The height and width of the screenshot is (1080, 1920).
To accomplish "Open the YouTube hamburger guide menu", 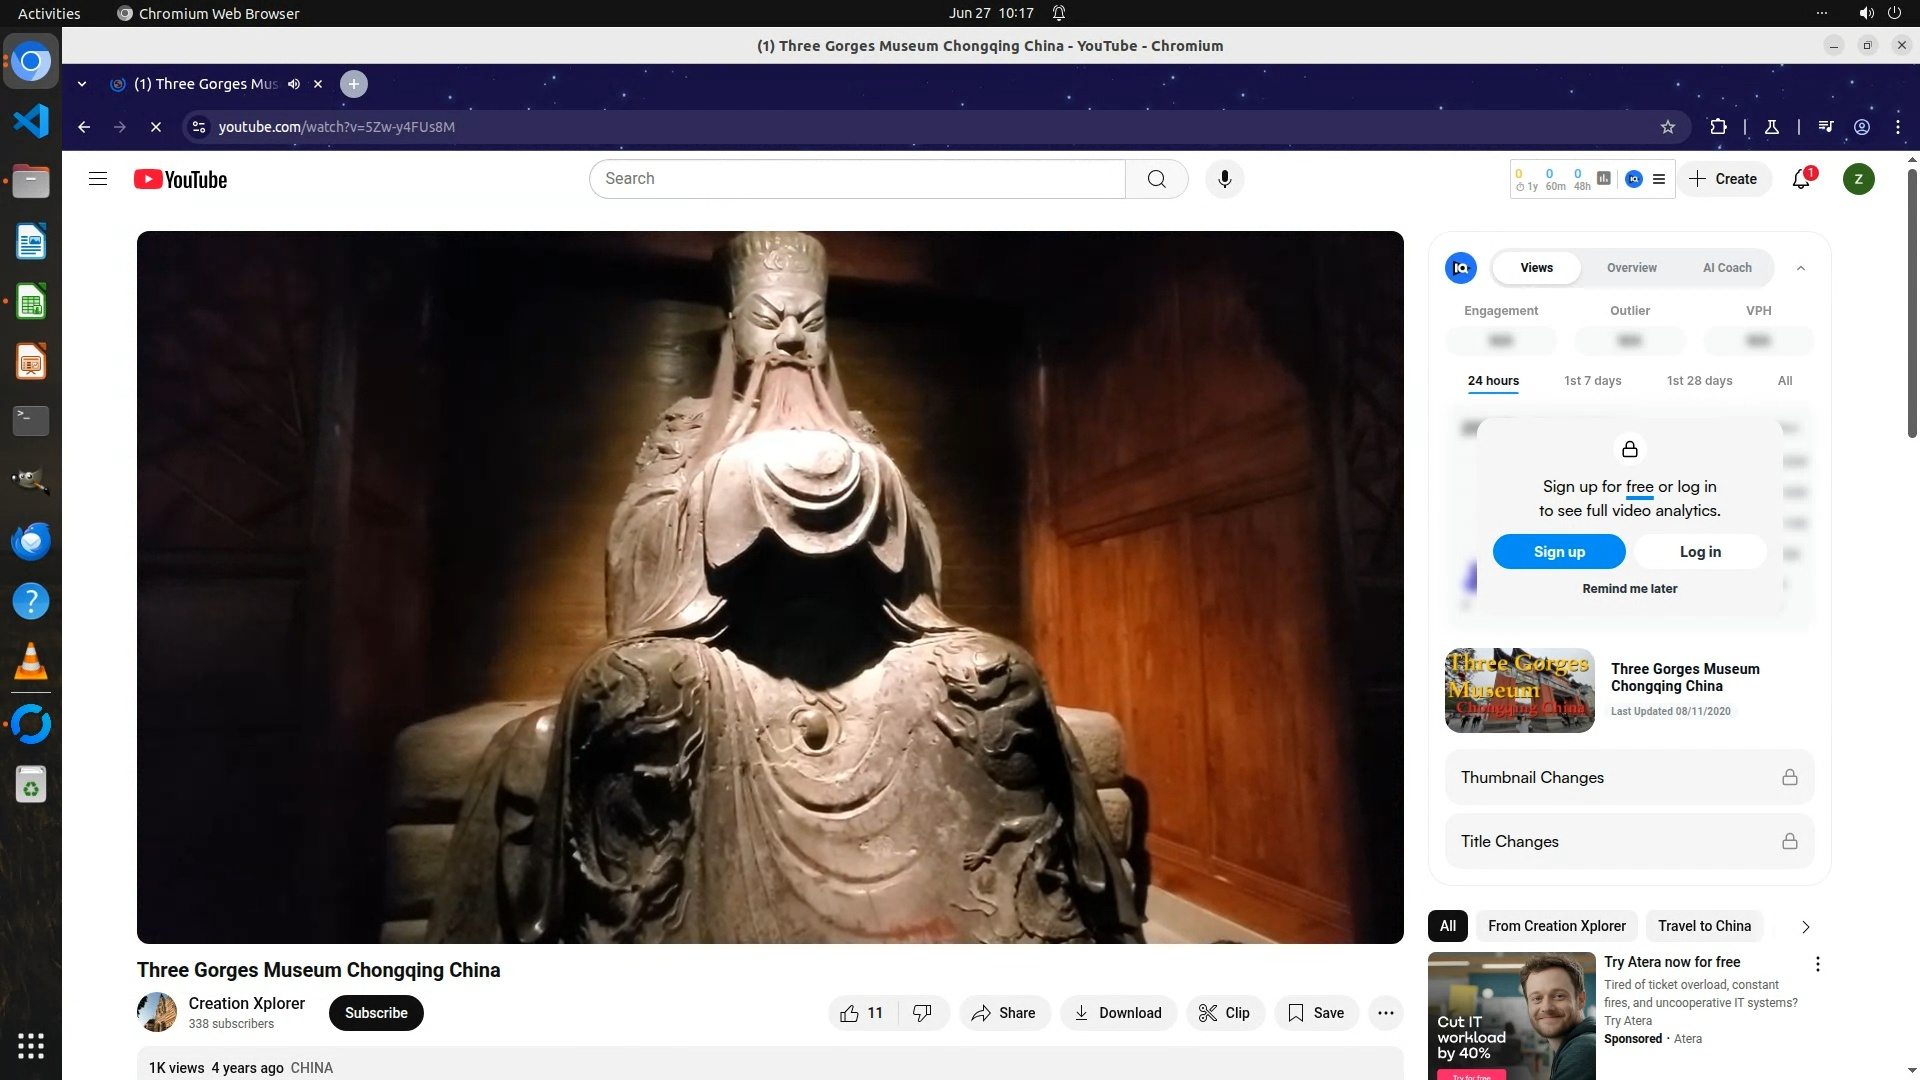I will click(97, 179).
